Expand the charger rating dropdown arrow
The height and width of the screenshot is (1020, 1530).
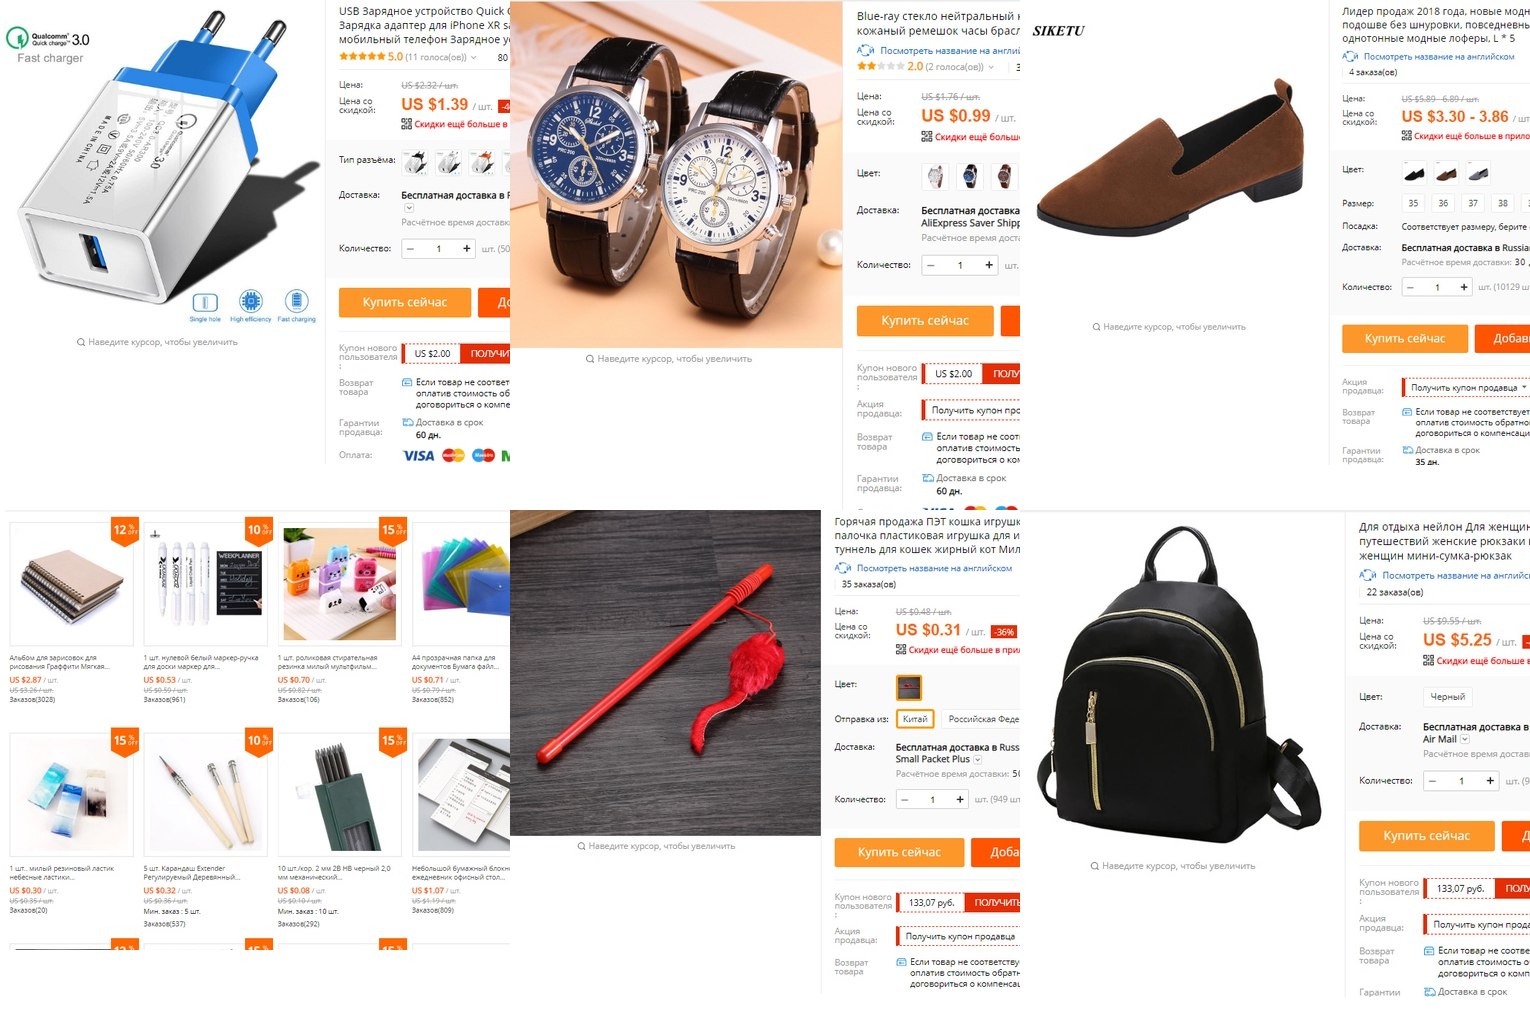[474, 57]
